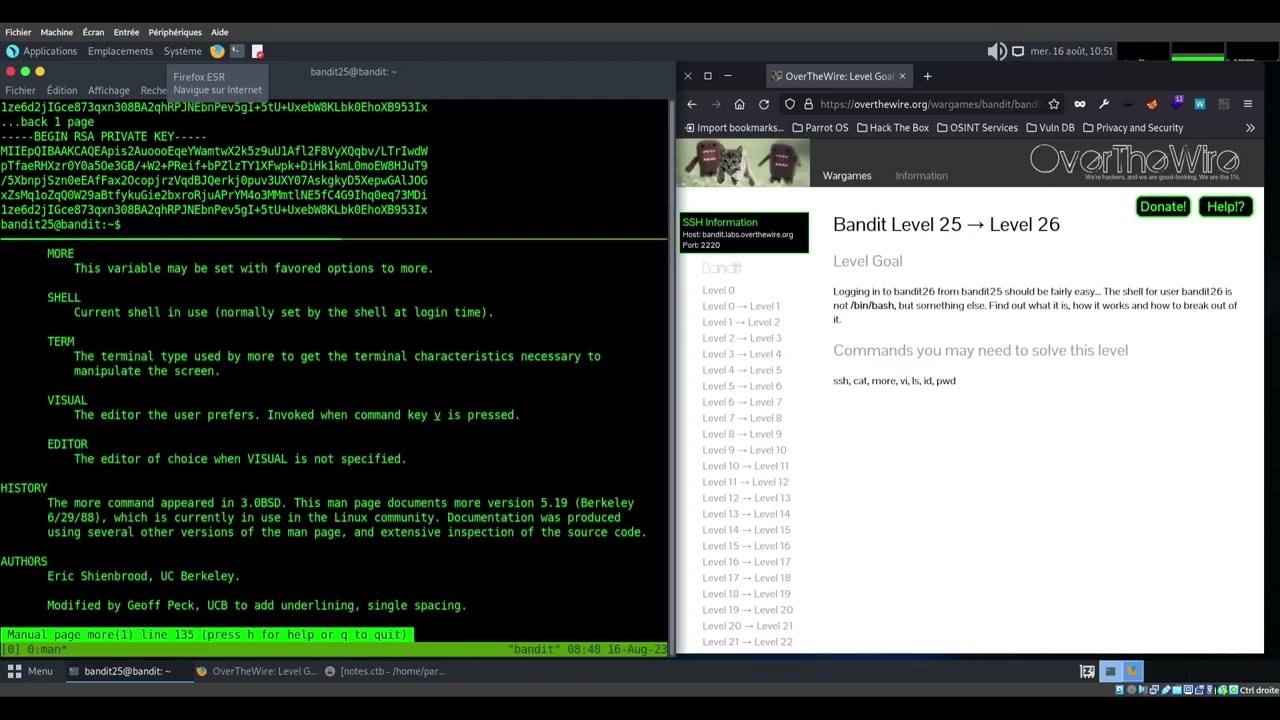
Task: Open the VirtualBox Écran menu
Action: (93, 32)
